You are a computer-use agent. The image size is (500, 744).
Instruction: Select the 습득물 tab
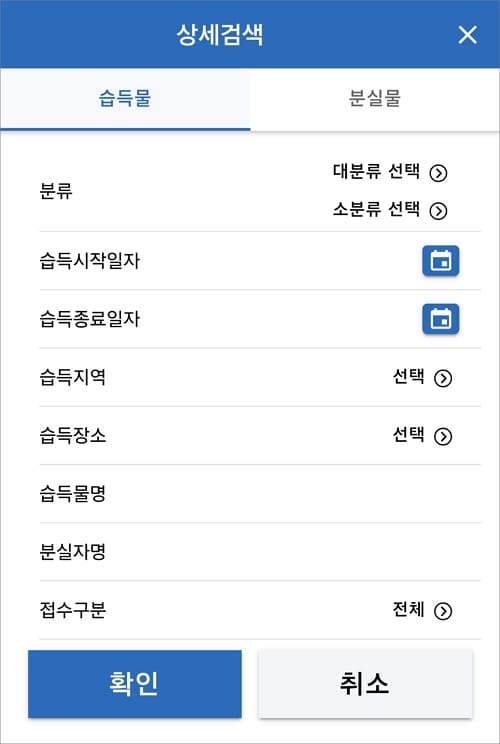(x=125, y=99)
